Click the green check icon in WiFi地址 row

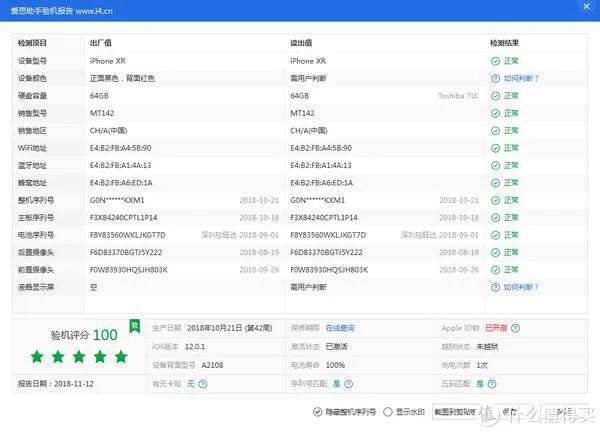(x=495, y=148)
